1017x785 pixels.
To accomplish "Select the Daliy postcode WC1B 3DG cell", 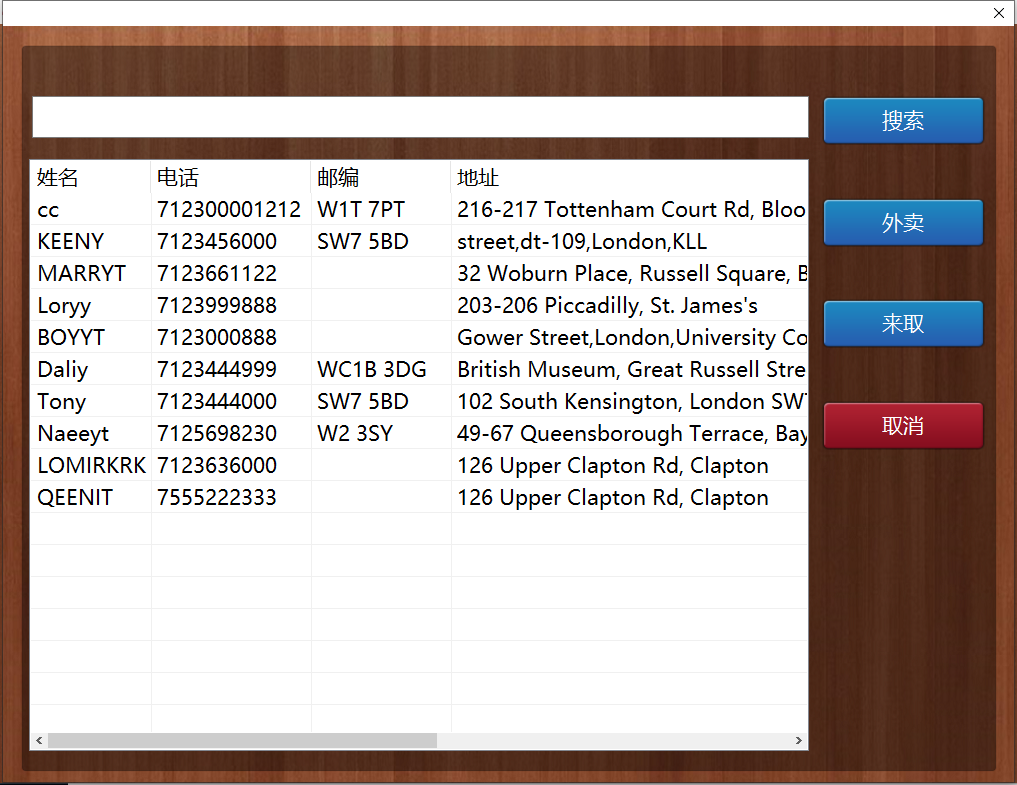I will click(371, 370).
